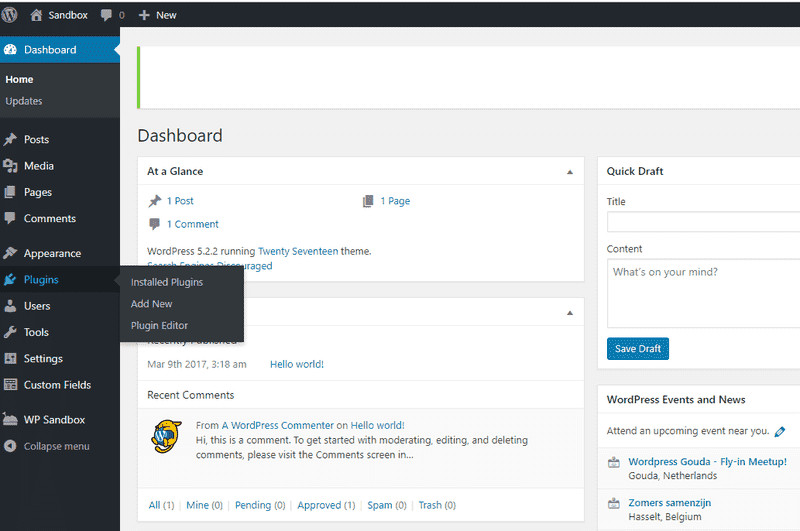
Task: Collapse the Activity panel with its triangle
Action: [x=570, y=313]
